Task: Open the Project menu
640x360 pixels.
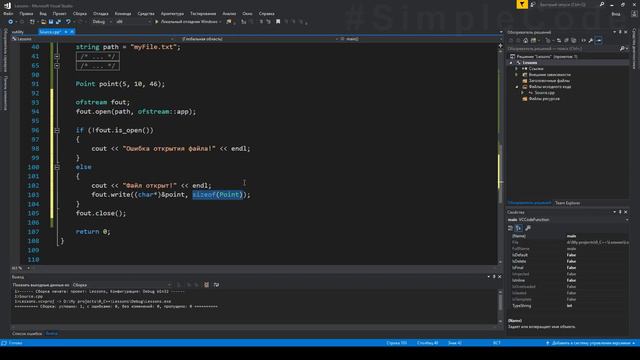Action: 60,13
